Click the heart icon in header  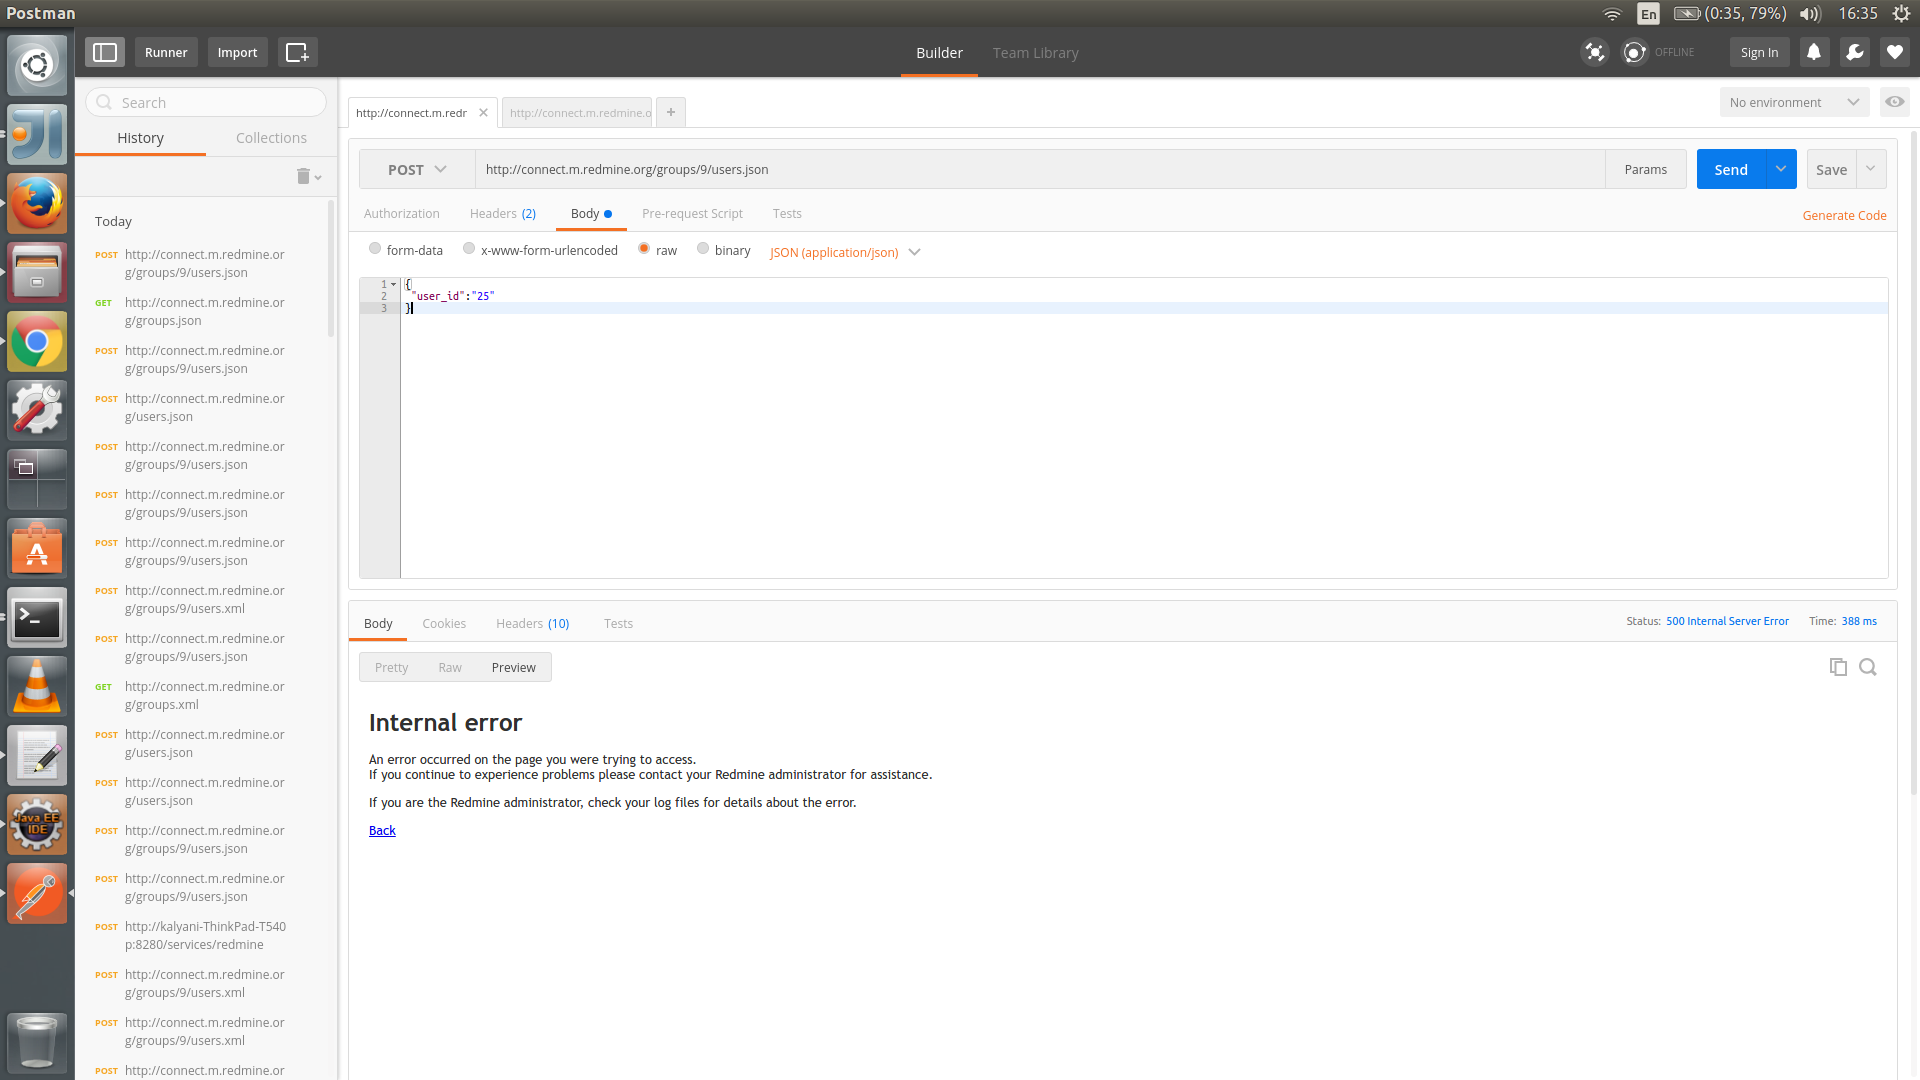(1895, 52)
